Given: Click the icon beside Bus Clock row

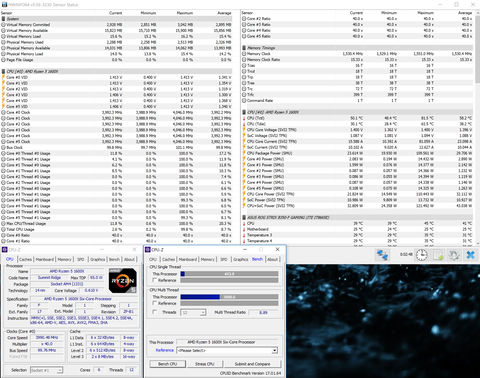Looking at the screenshot, I should [3, 147].
